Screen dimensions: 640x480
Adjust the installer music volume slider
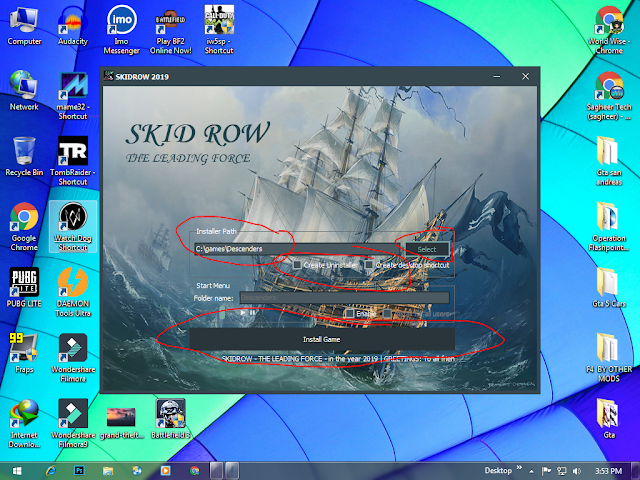click(x=222, y=313)
